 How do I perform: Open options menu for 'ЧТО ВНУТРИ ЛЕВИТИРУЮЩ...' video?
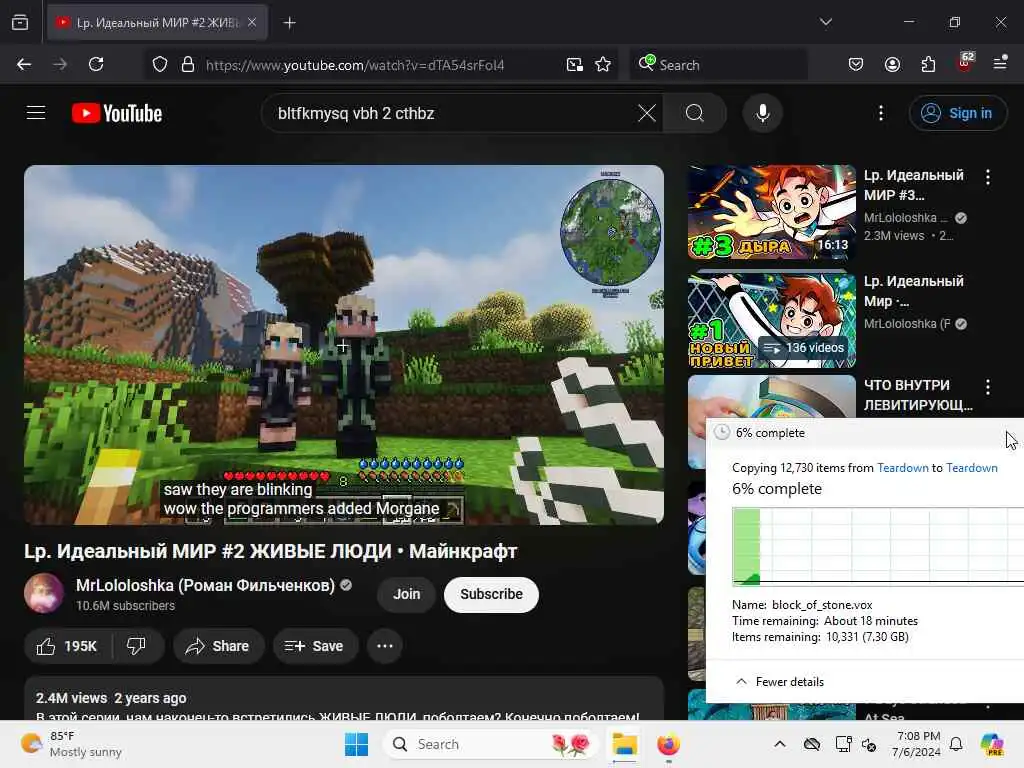[987, 387]
